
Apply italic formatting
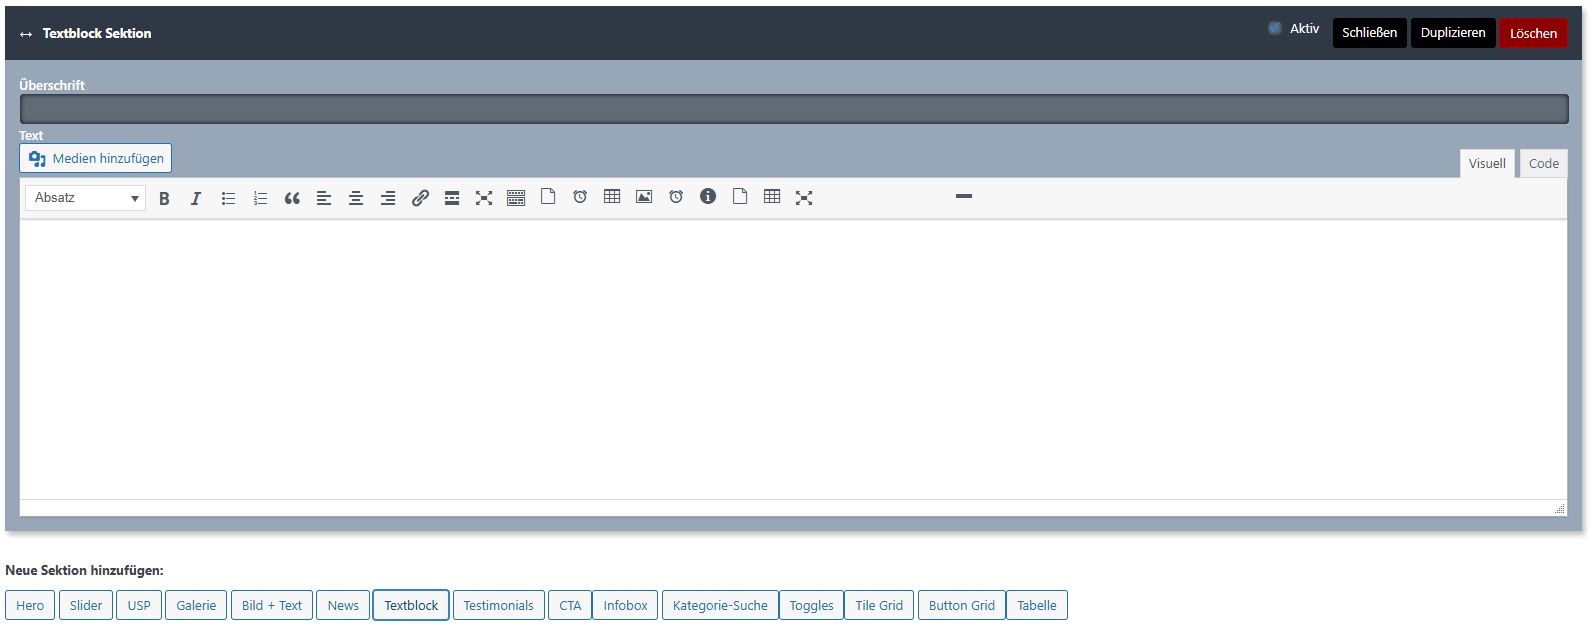(196, 198)
